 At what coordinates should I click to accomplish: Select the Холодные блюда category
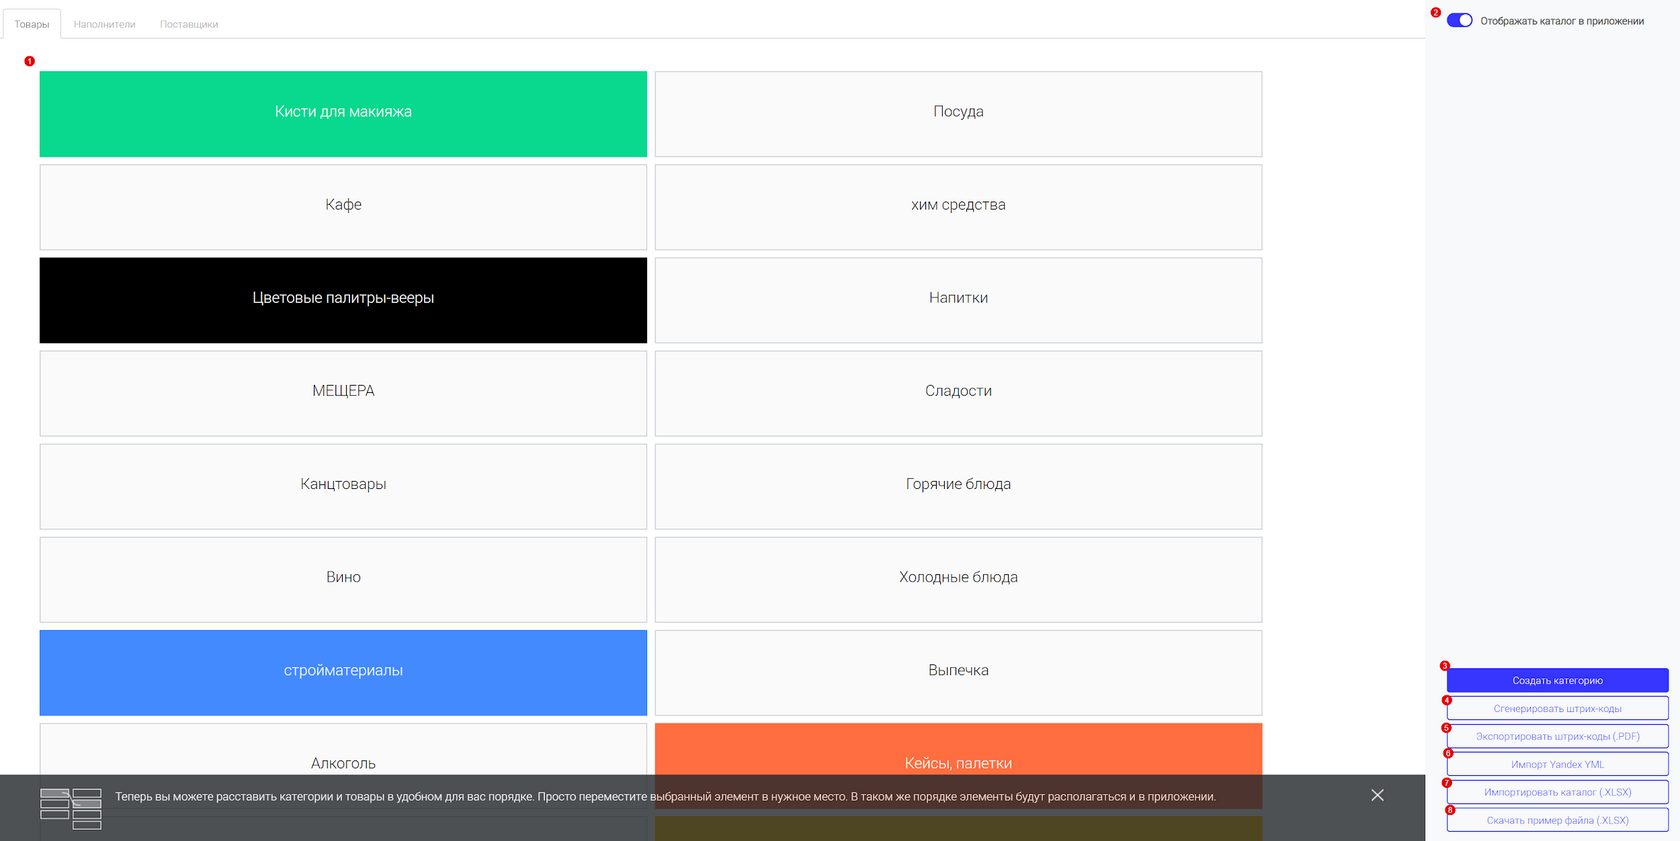click(x=958, y=579)
